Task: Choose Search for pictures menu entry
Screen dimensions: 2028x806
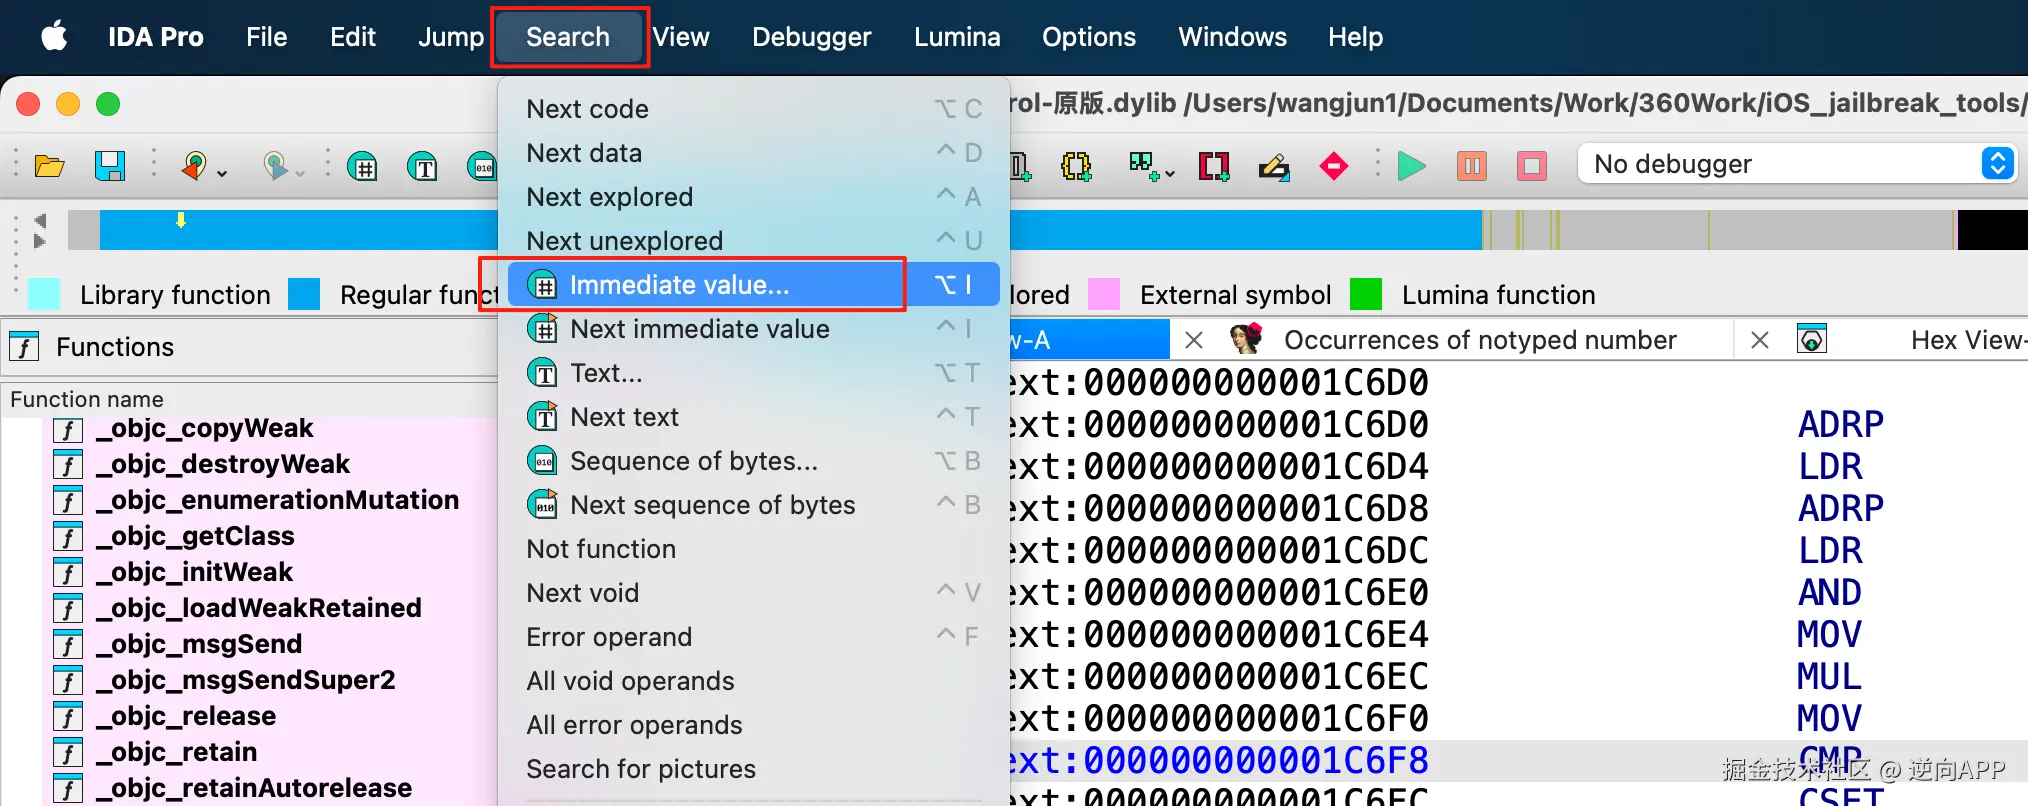Action: pos(754,769)
